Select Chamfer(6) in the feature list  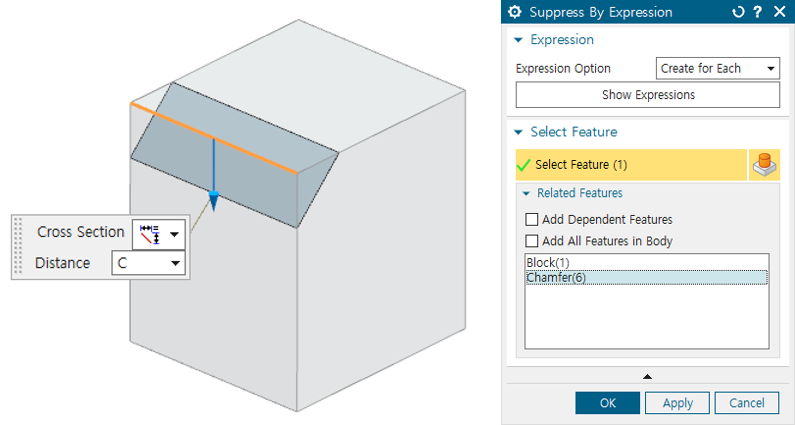click(x=555, y=277)
